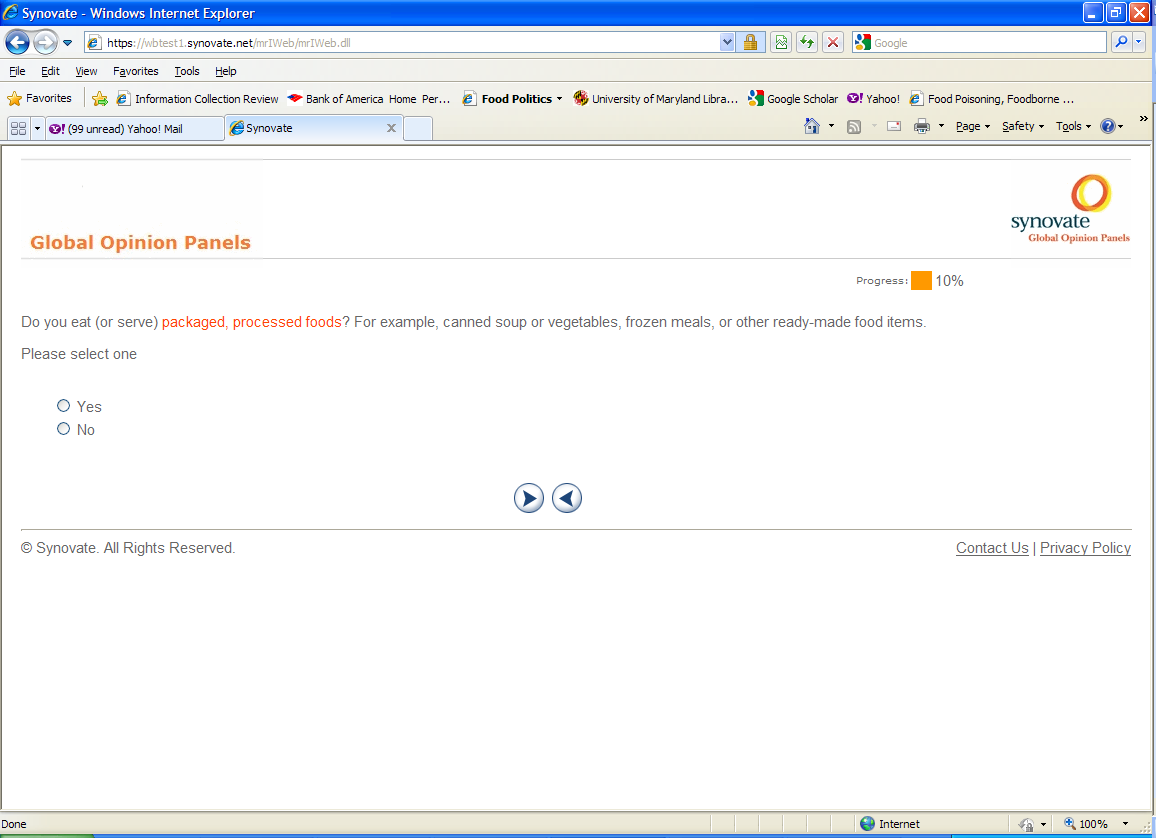The image size is (1156, 838).
Task: Open the Contact Us link
Action: [992, 548]
